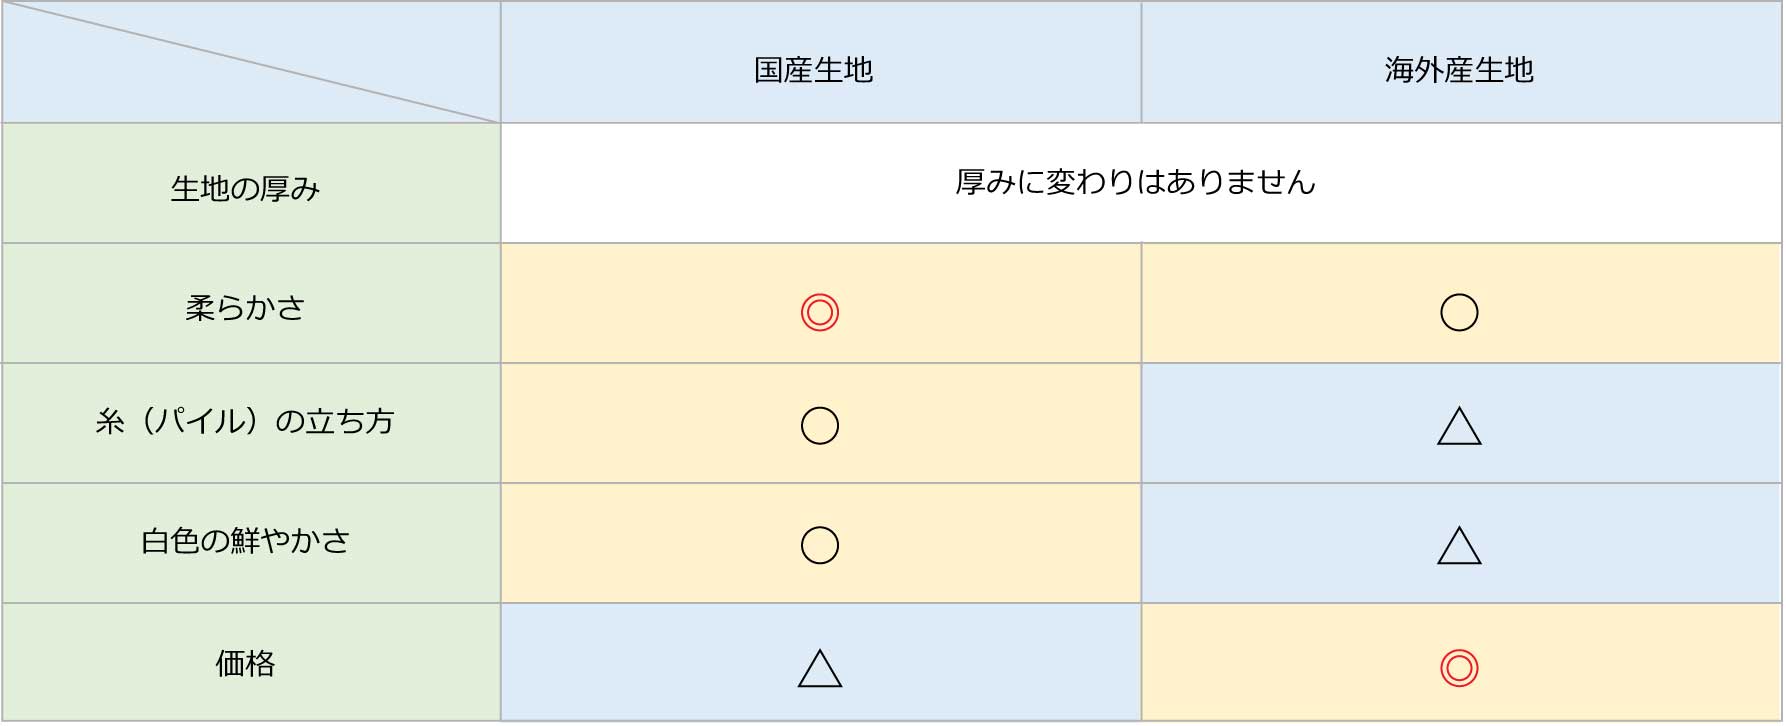Select the circle in the 白色の鮮やかさ row

[819, 545]
